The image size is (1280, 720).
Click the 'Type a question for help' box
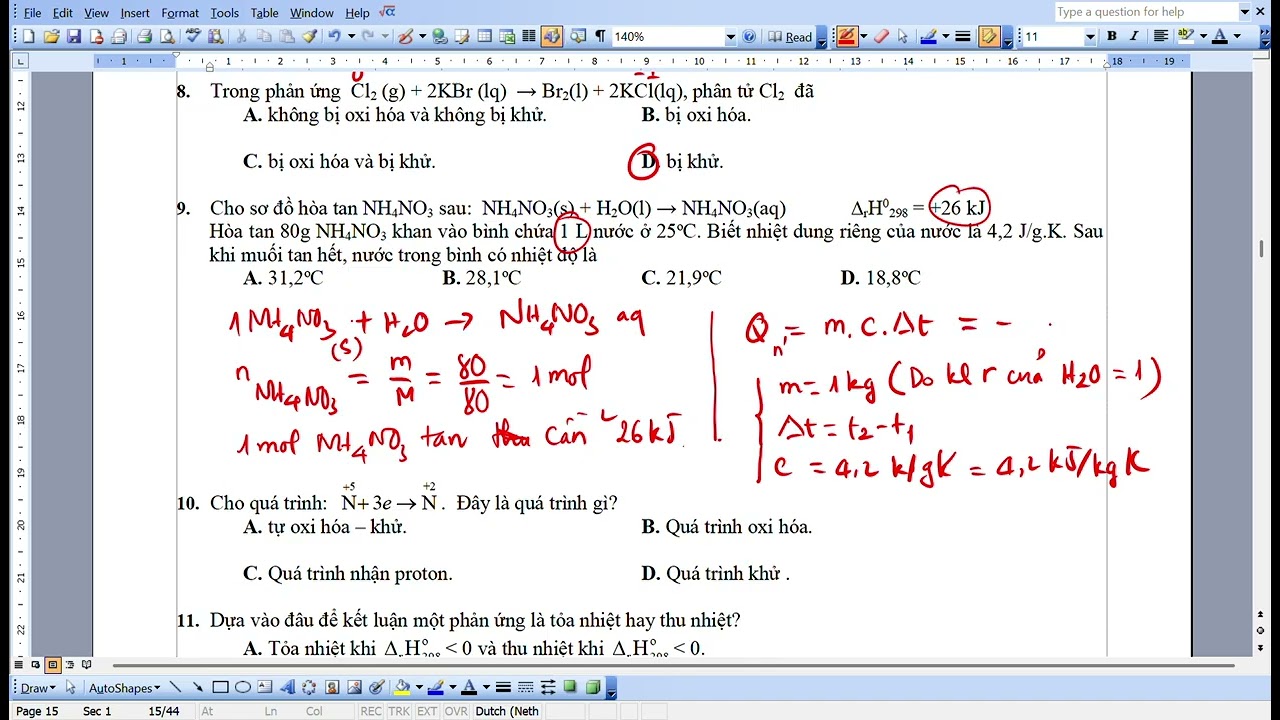1147,12
